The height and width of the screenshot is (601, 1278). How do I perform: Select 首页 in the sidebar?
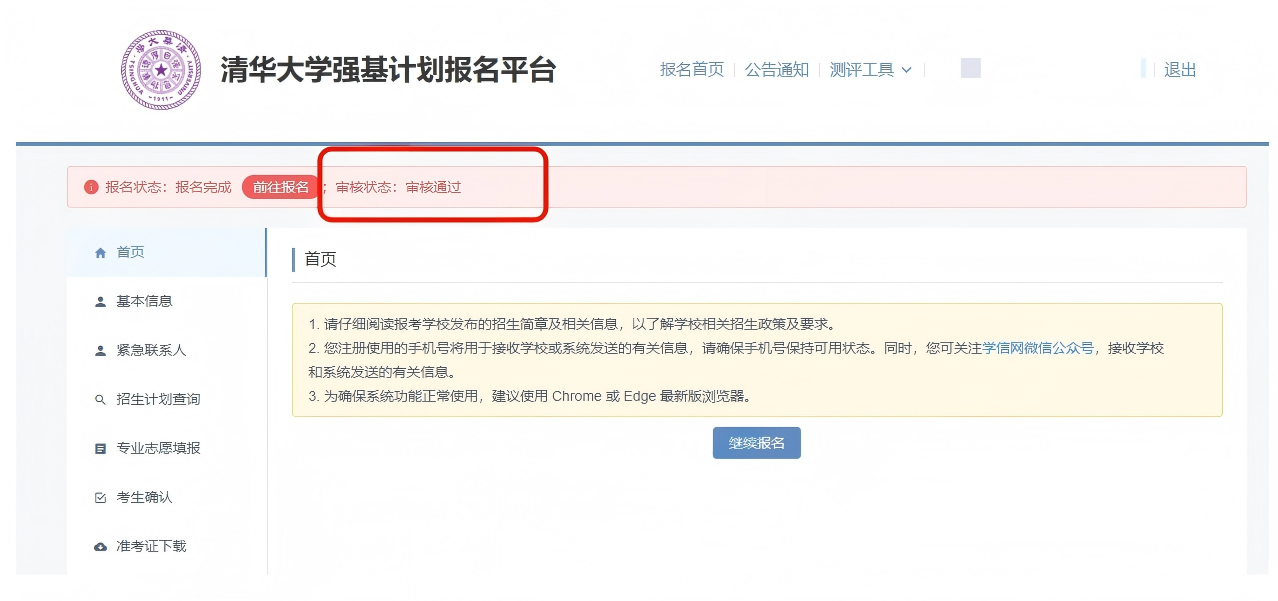click(167, 253)
